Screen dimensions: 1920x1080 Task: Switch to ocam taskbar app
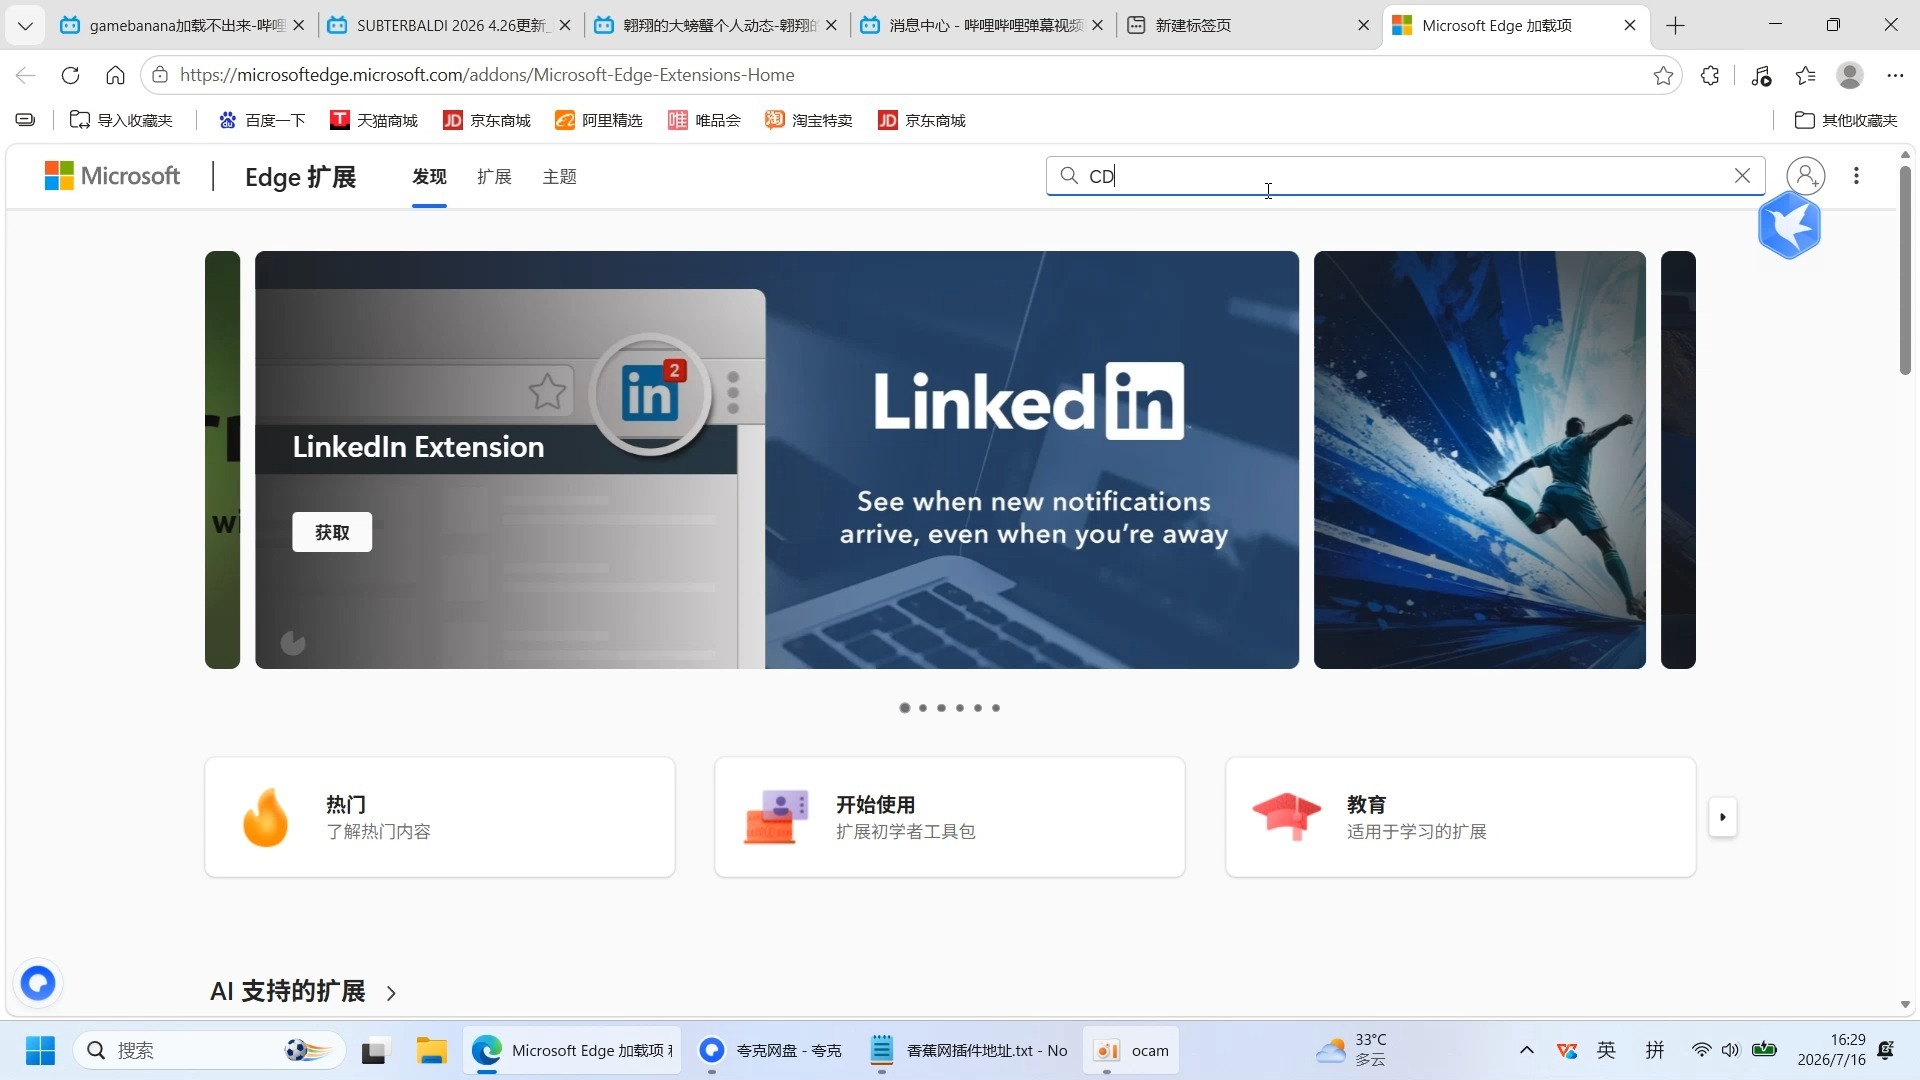point(1133,1051)
